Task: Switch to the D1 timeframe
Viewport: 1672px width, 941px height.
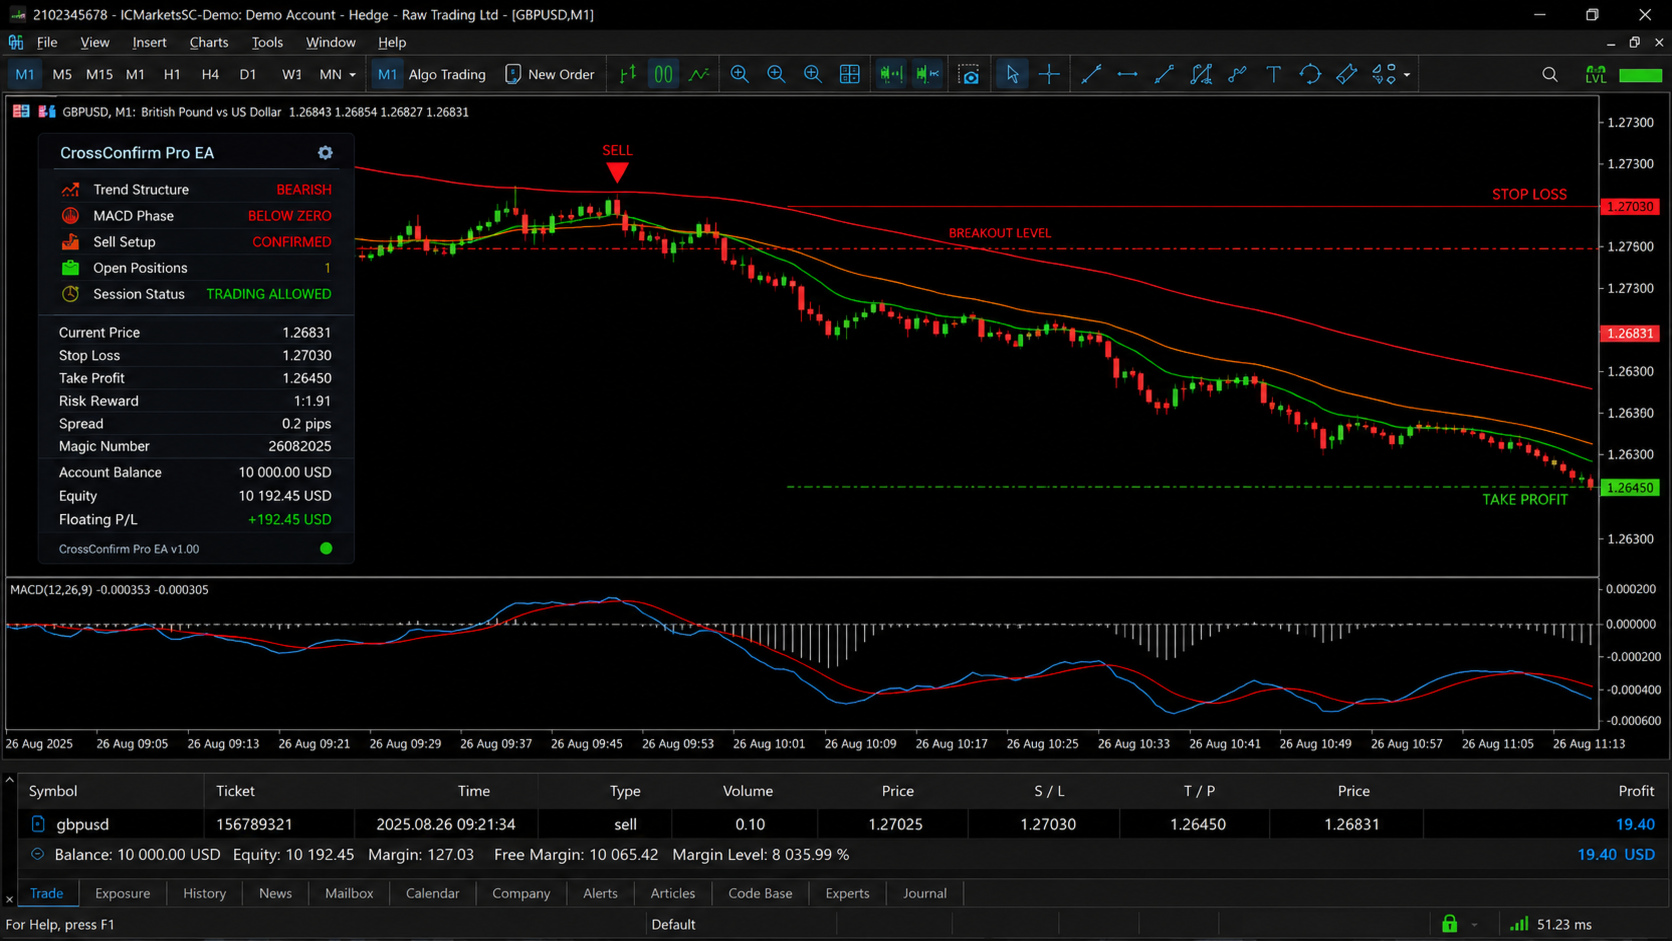Action: click(248, 74)
